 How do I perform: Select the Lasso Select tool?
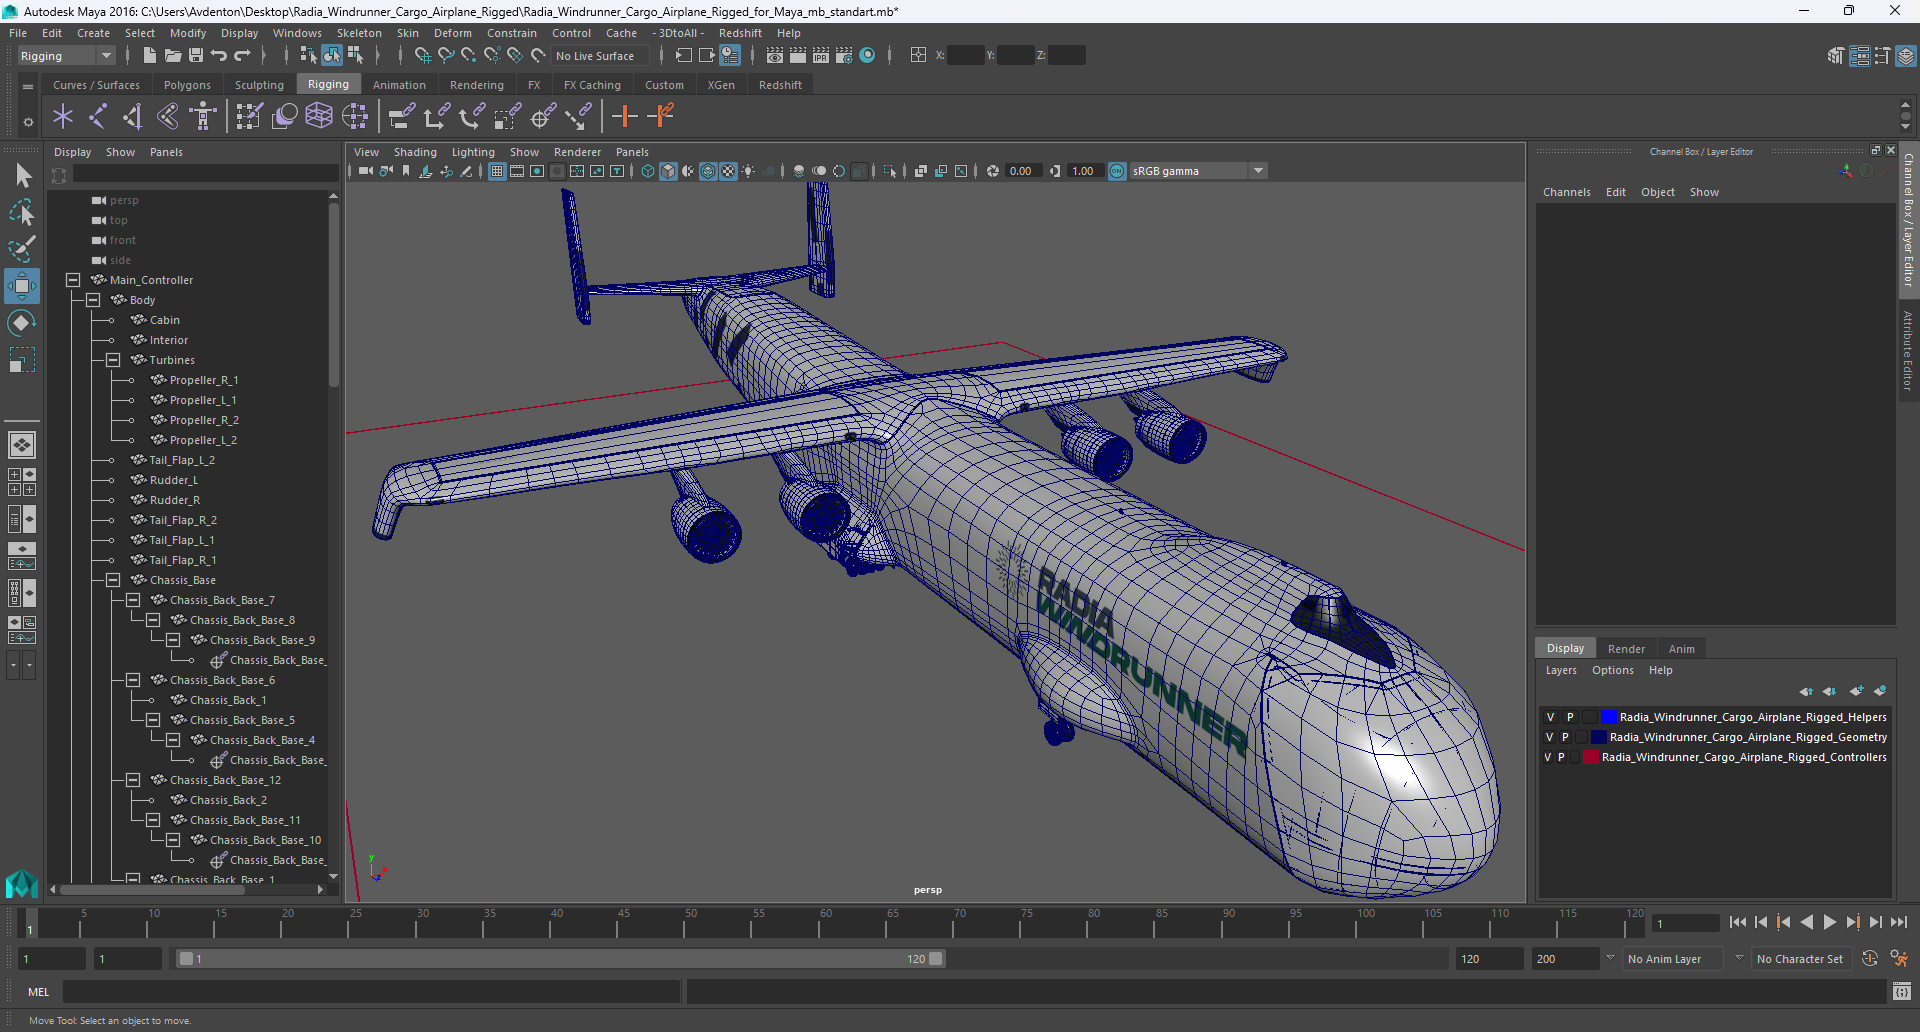tap(22, 212)
